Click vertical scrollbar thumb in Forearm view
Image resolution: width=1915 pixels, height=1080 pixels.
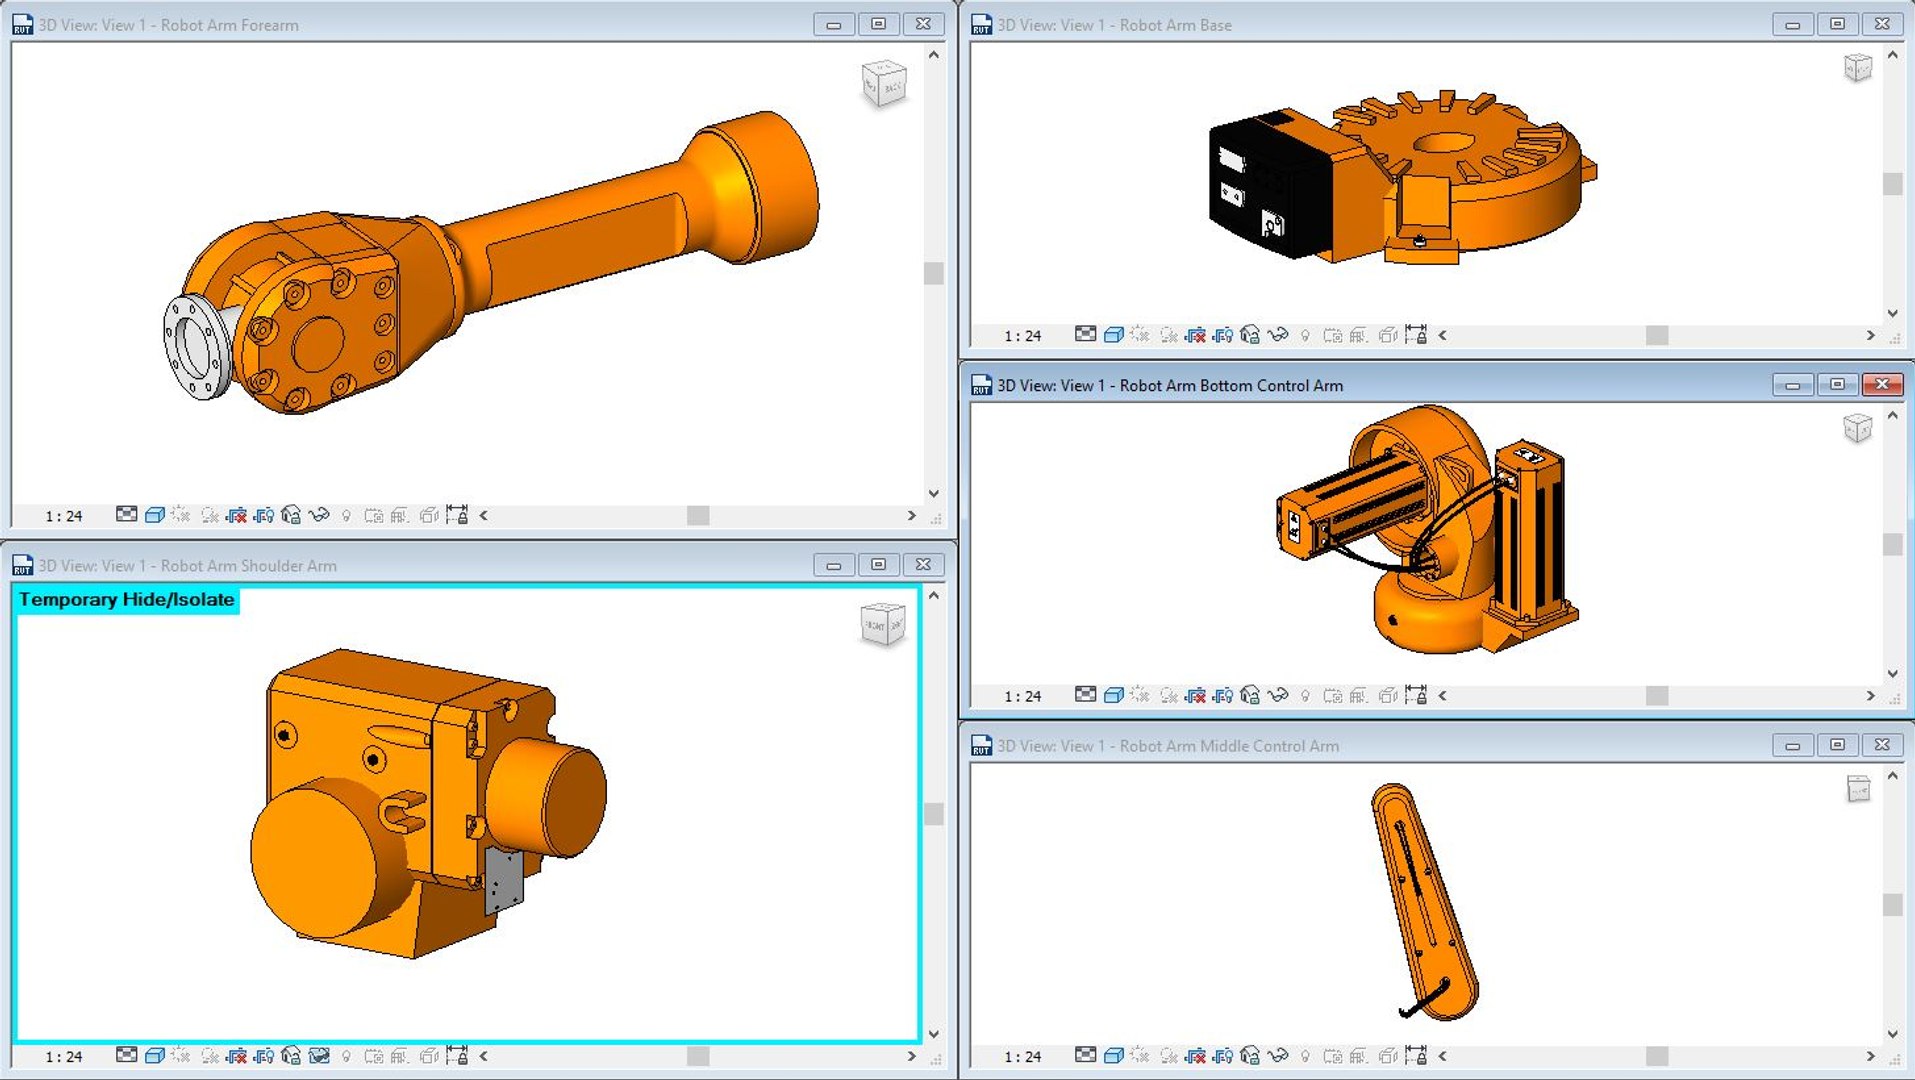[x=934, y=273]
